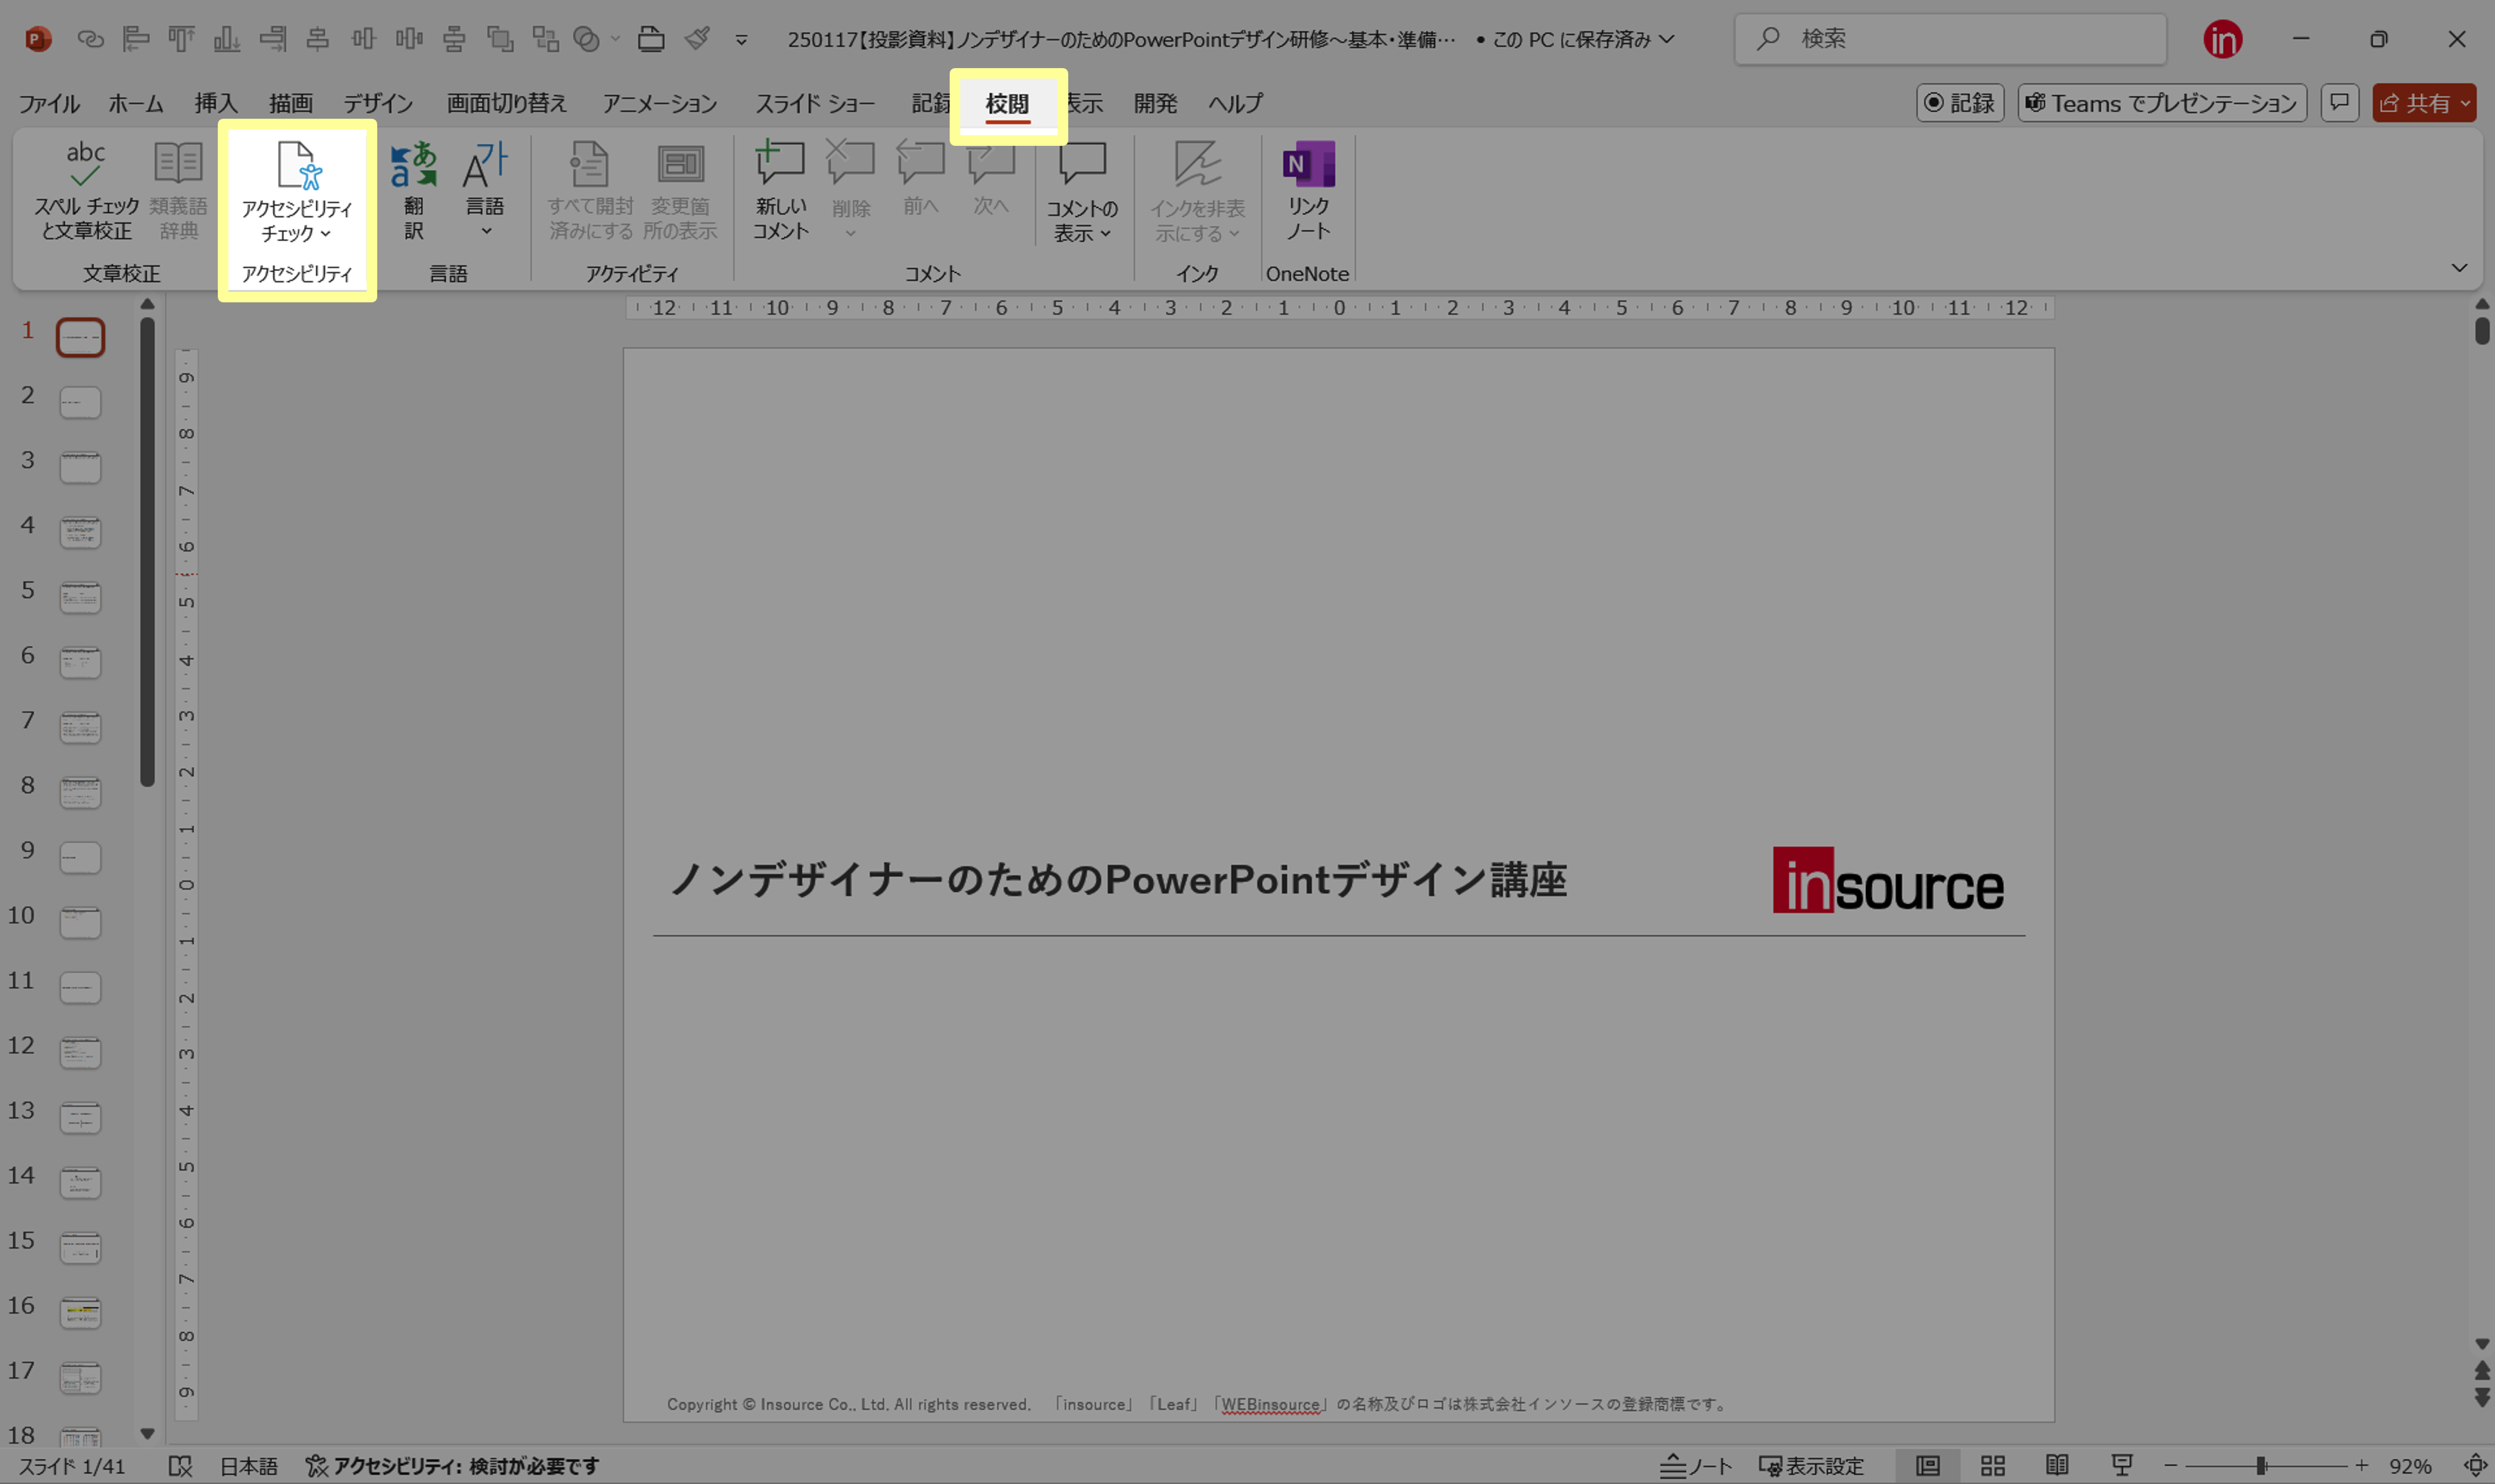
Task: Click the Spelling and Grammar check icon
Action: pyautogui.click(x=86, y=190)
